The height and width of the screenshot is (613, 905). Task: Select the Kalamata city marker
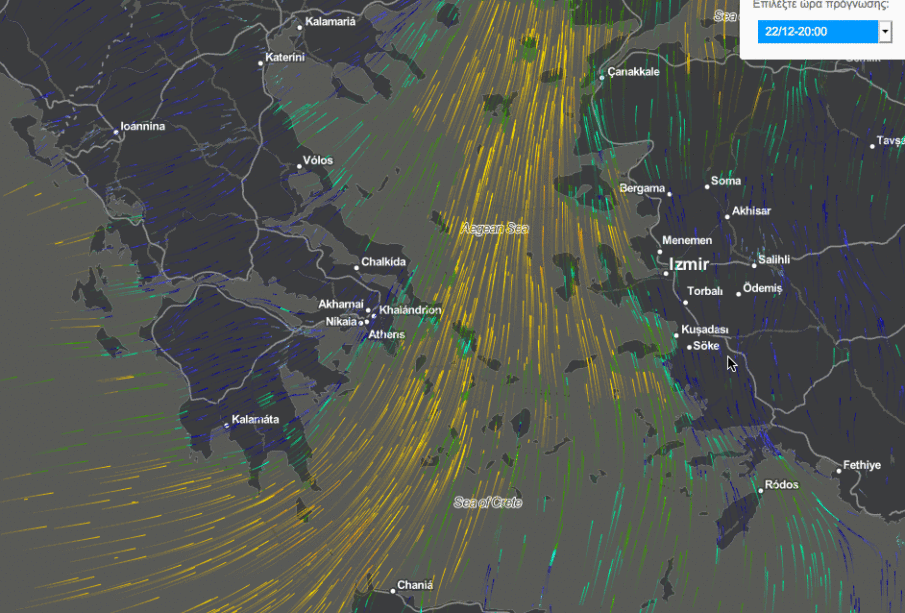pyautogui.click(x=228, y=426)
